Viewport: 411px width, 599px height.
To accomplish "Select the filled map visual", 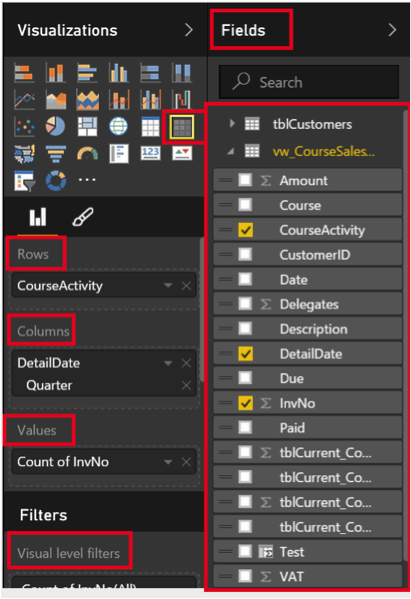I will [x=24, y=154].
